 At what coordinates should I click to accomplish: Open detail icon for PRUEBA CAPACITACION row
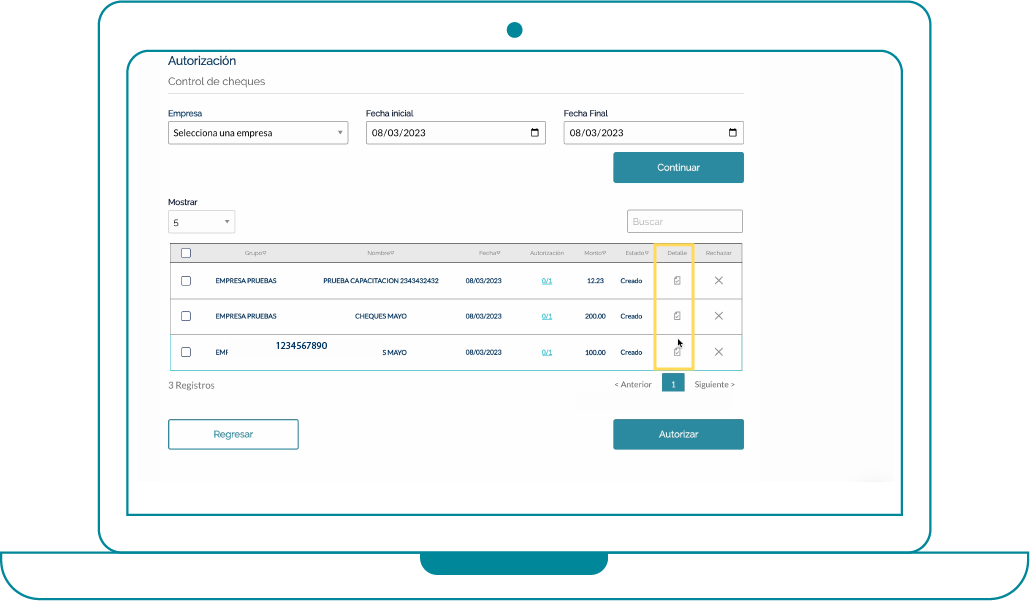tap(677, 281)
